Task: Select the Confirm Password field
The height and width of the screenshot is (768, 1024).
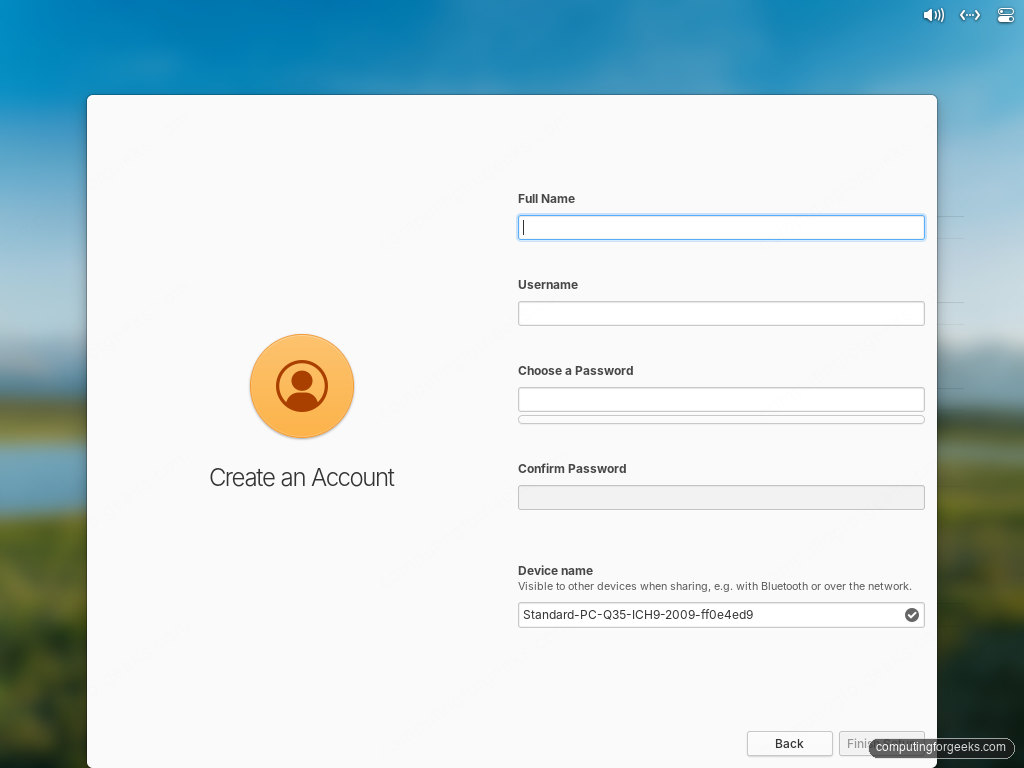Action: click(721, 498)
